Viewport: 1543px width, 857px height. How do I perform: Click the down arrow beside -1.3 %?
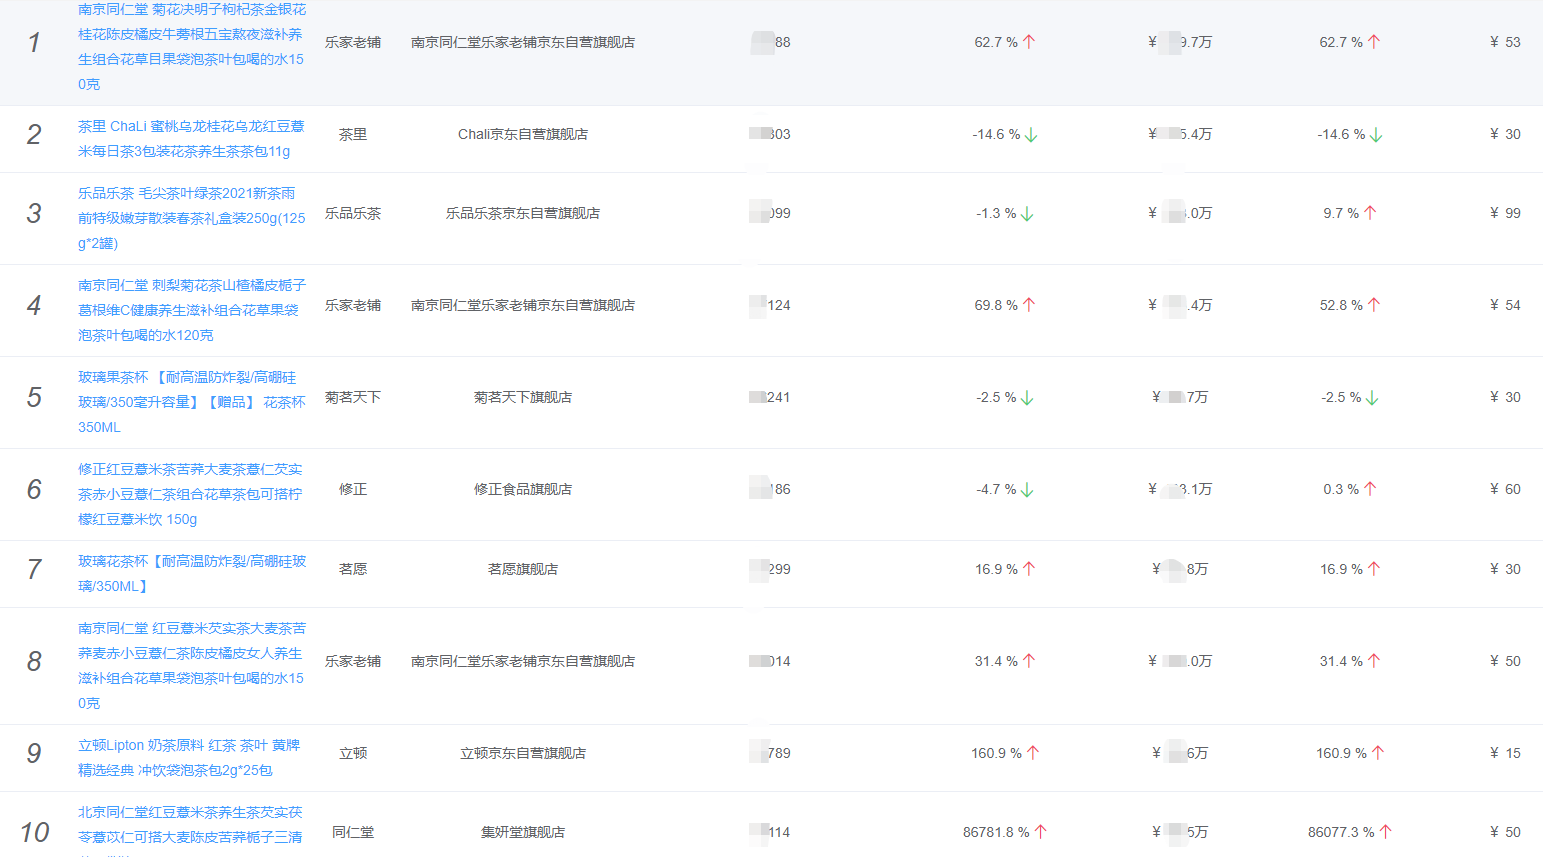1027,214
